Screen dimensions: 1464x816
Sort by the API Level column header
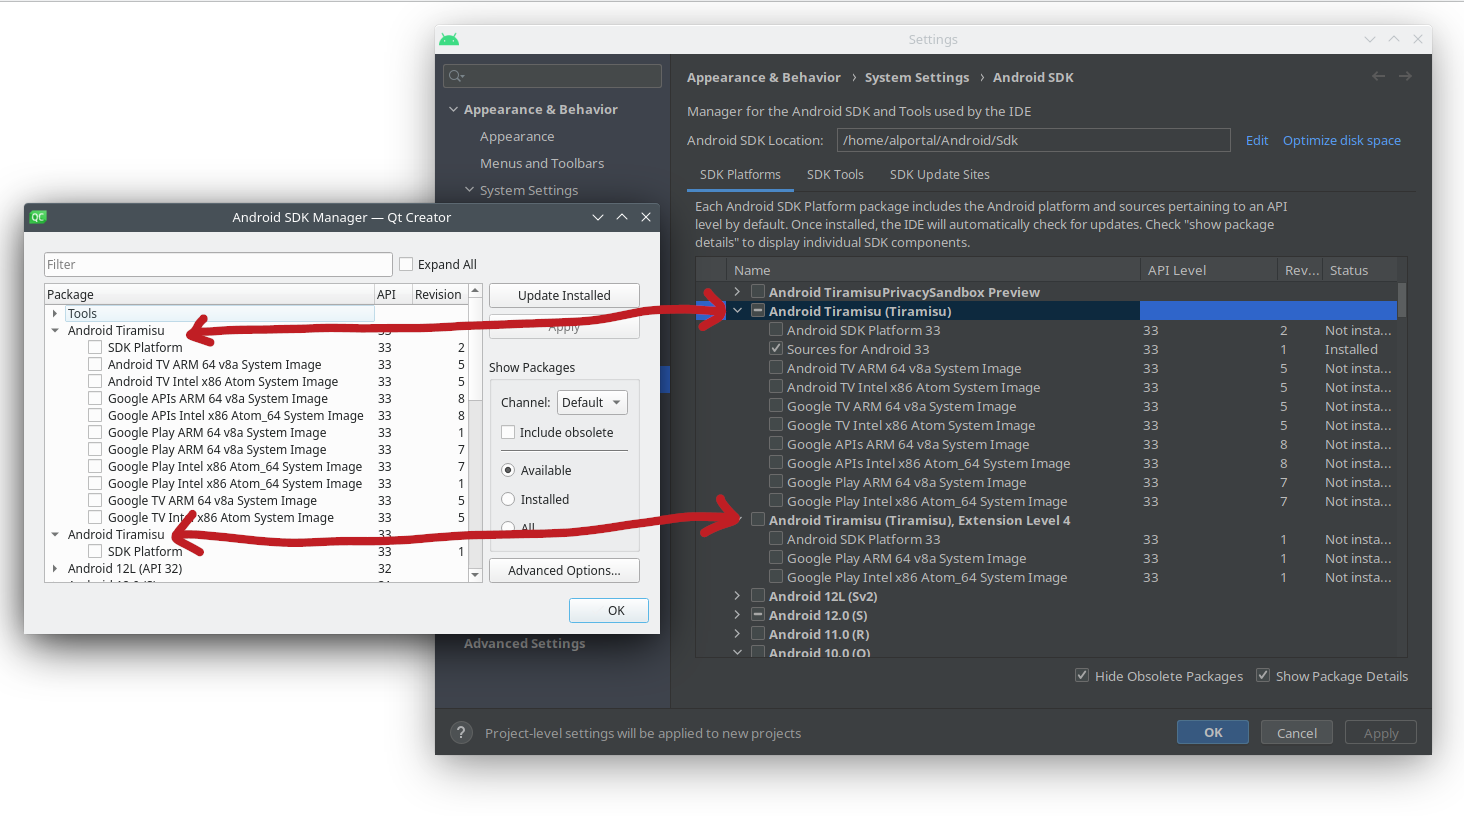coord(1209,270)
